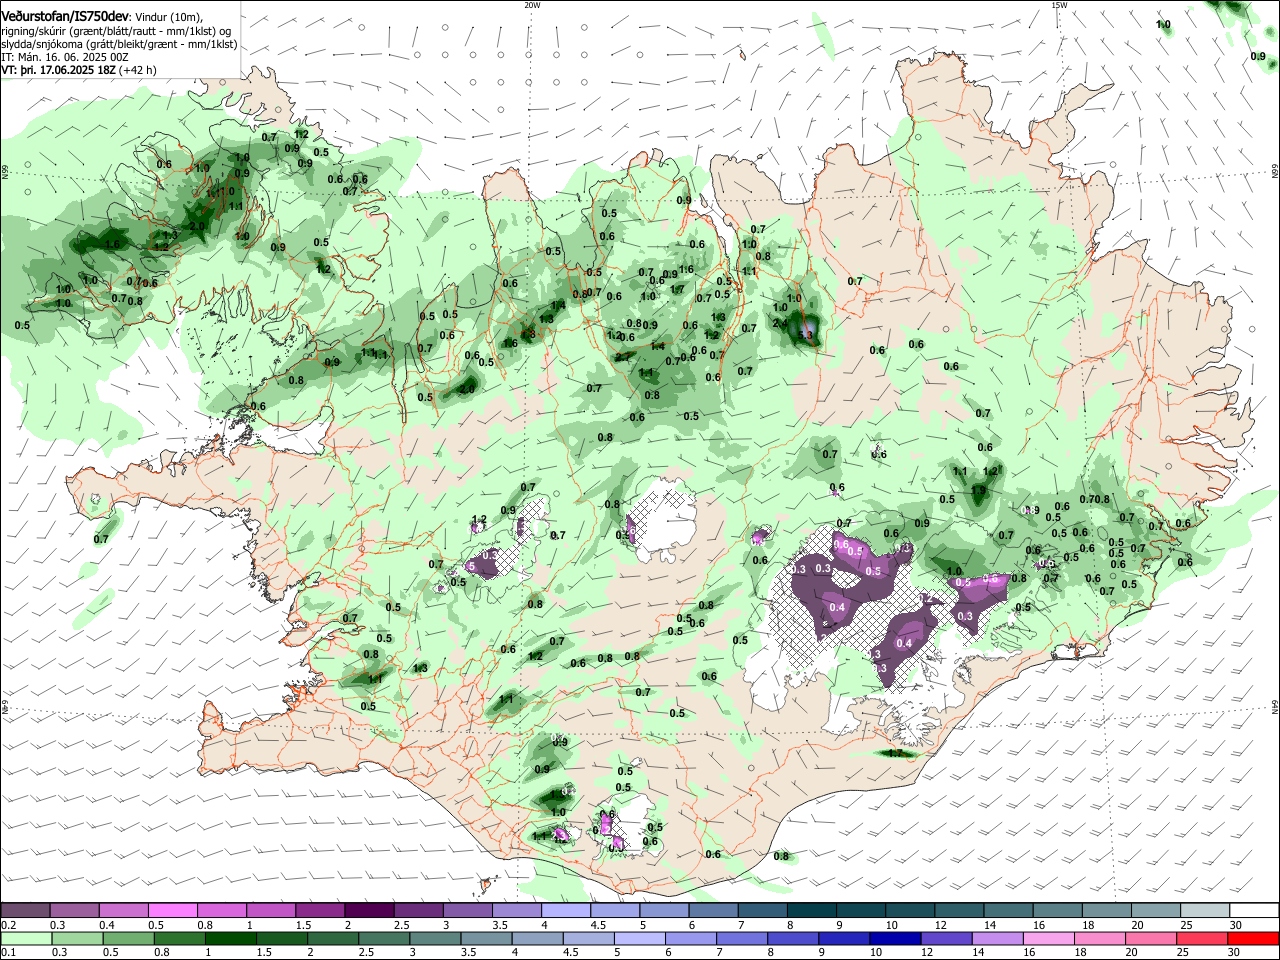This screenshot has height=960, width=1280.
Task: Click the 'Vindur (10m),' text in the header
Action: pos(168,17)
